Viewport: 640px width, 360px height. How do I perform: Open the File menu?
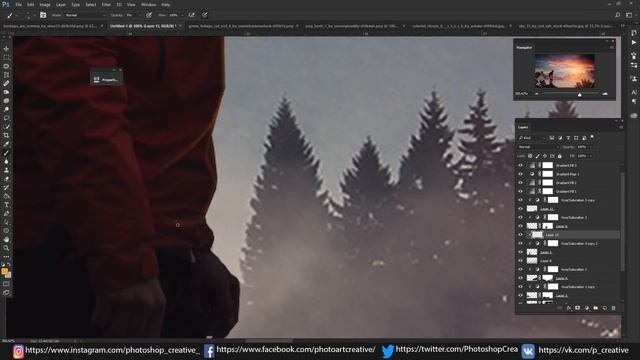pyautogui.click(x=18, y=4)
